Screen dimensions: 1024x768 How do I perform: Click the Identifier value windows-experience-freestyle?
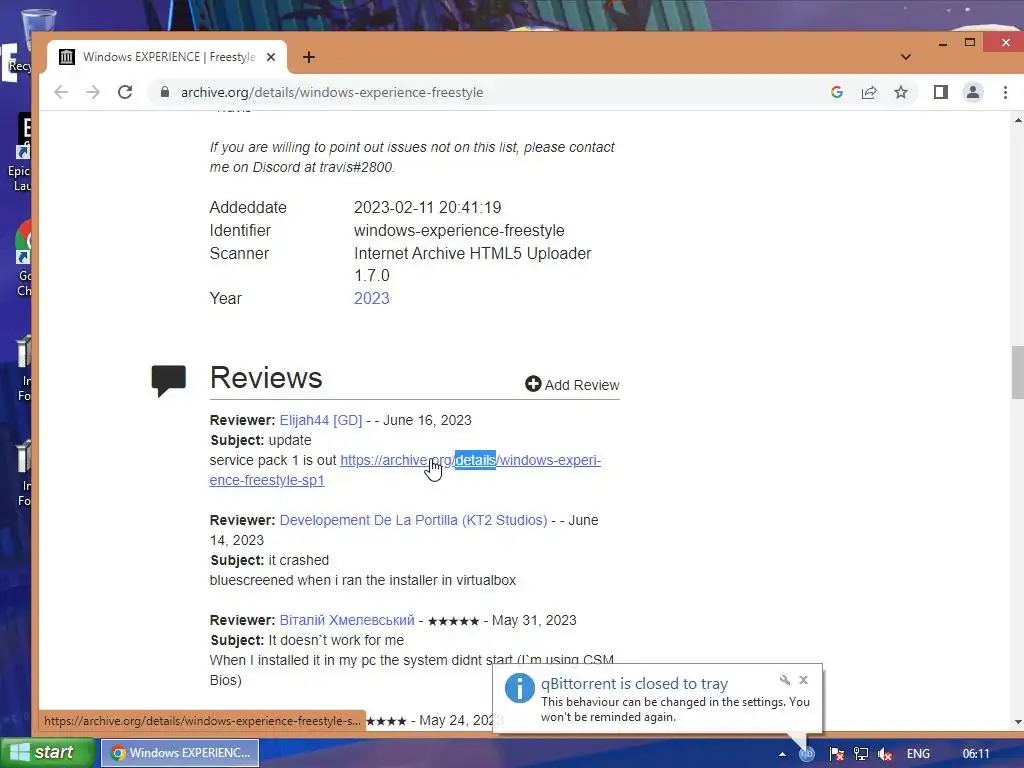point(459,231)
